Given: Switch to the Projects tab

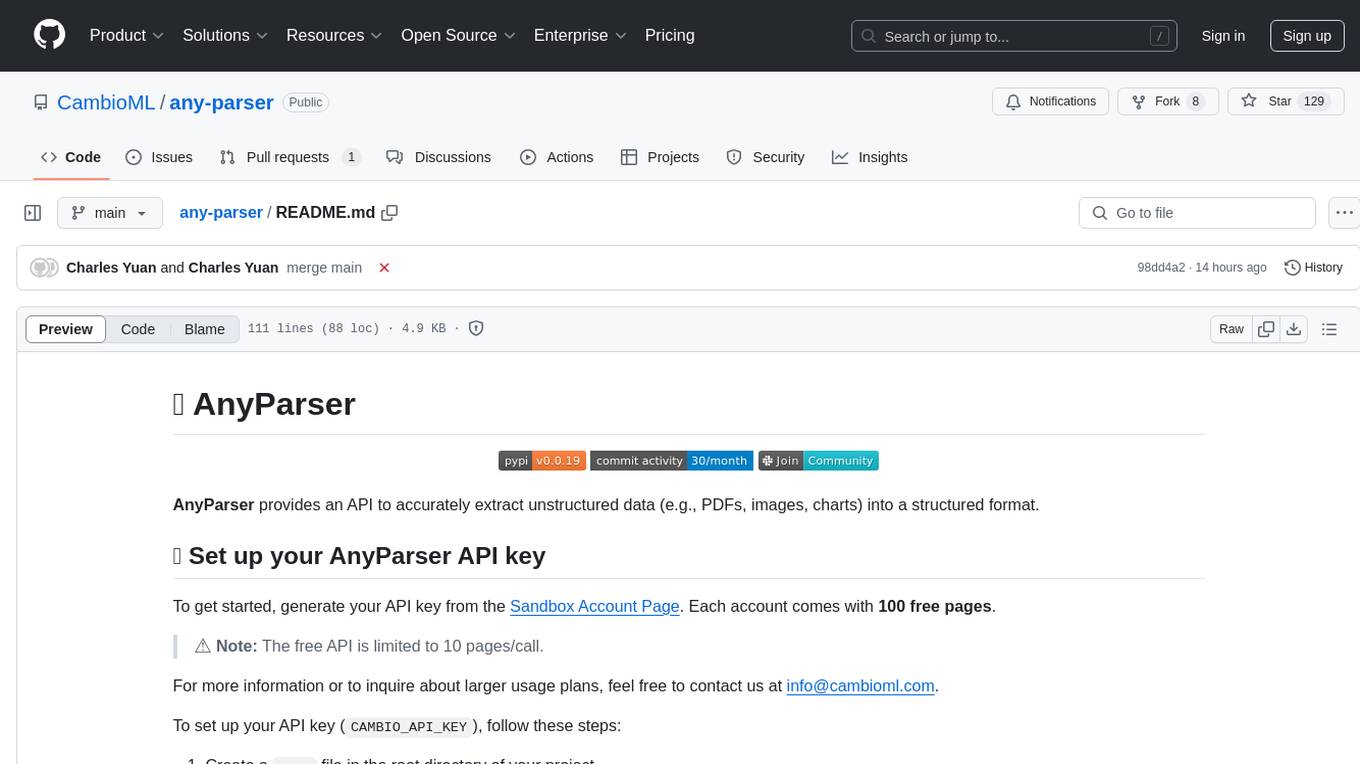Looking at the screenshot, I should pyautogui.click(x=660, y=157).
